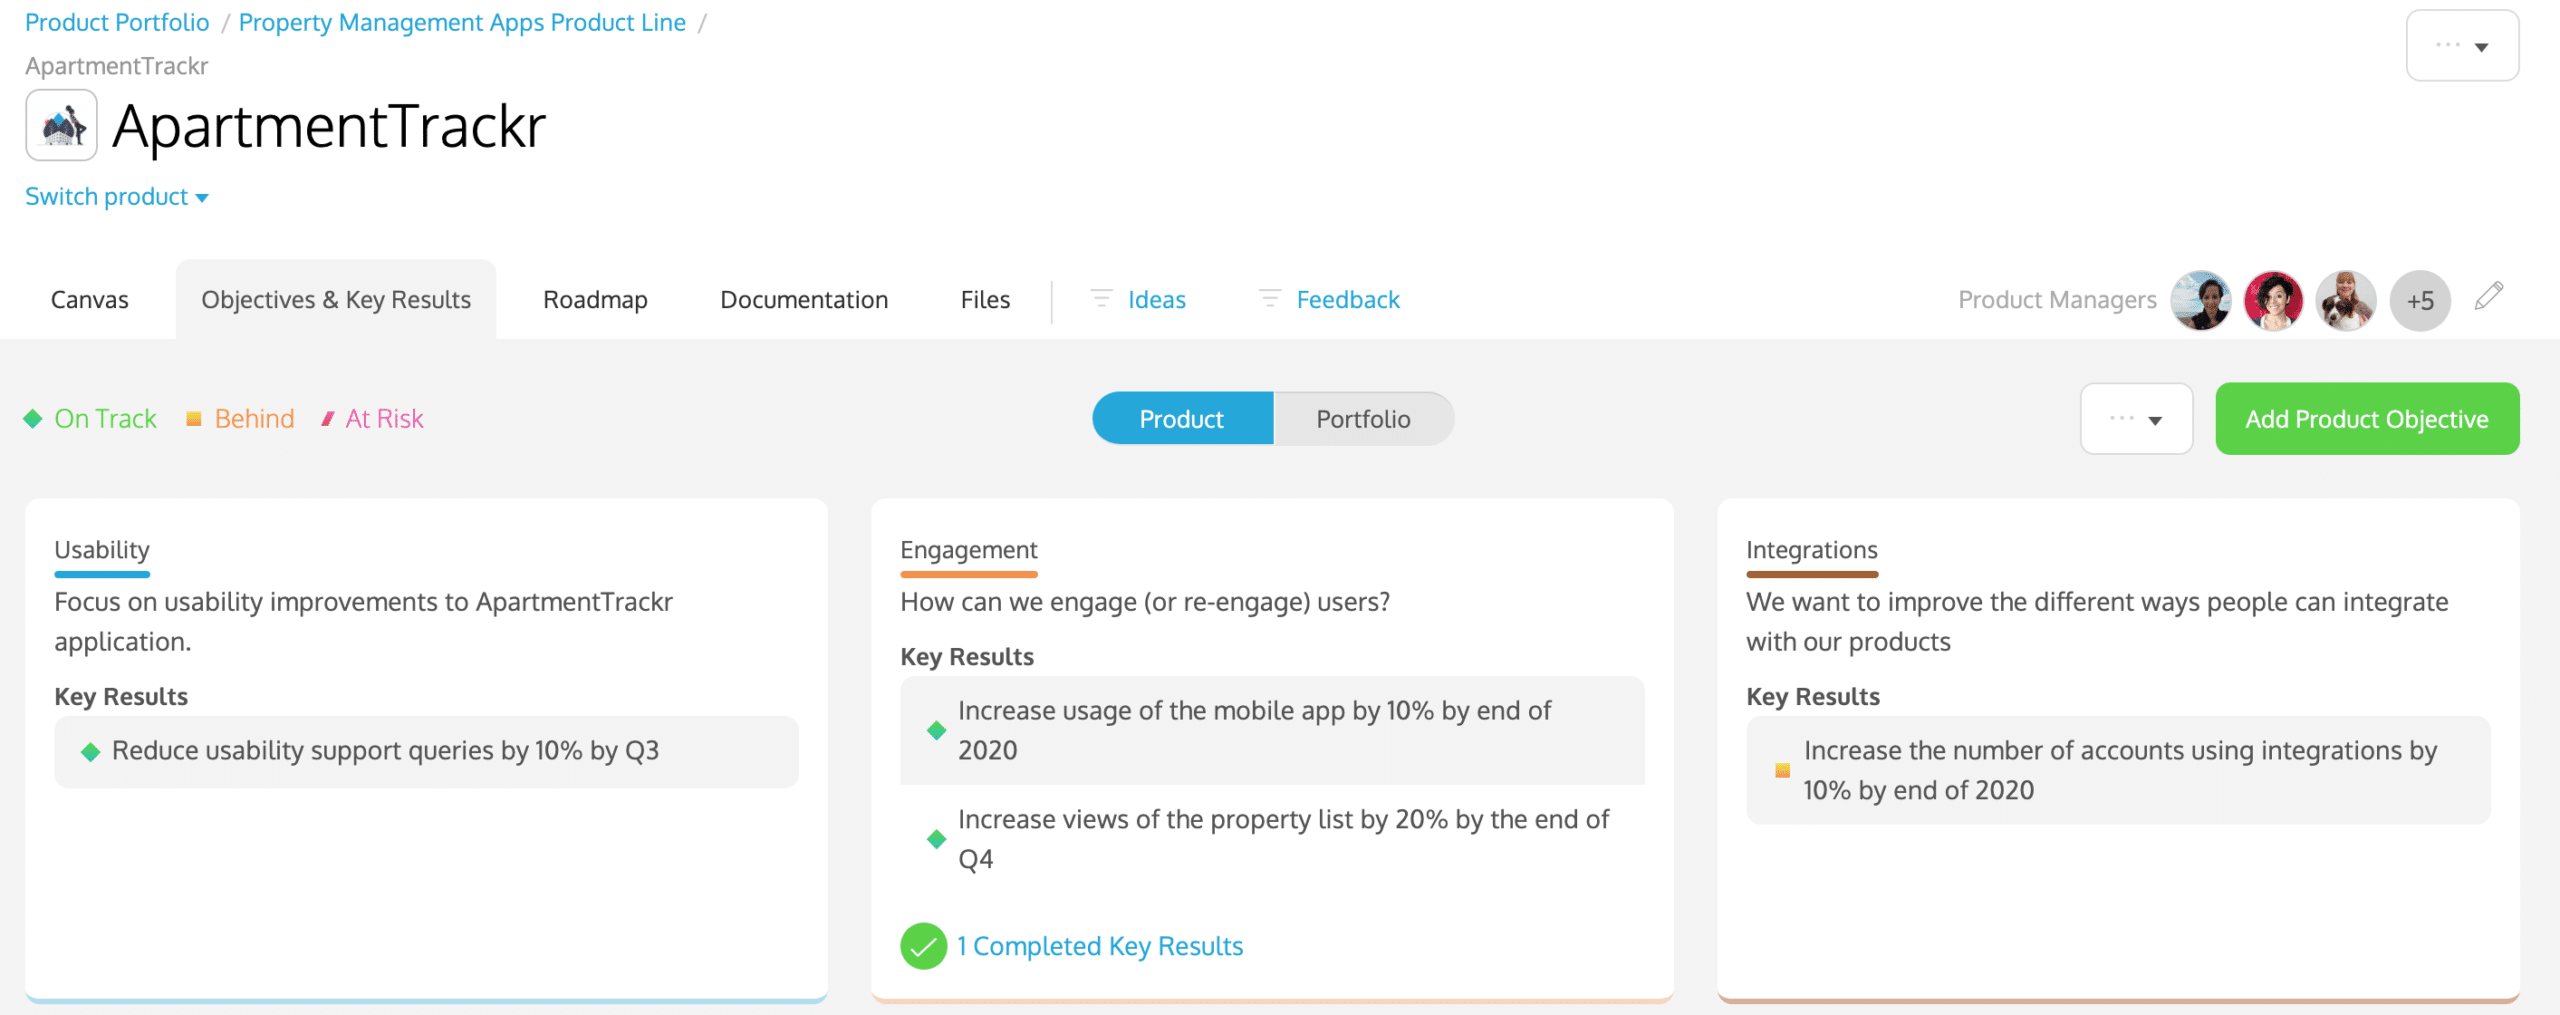Image resolution: width=2560 pixels, height=1015 pixels.
Task: Click the third product manager avatar
Action: 2346,300
